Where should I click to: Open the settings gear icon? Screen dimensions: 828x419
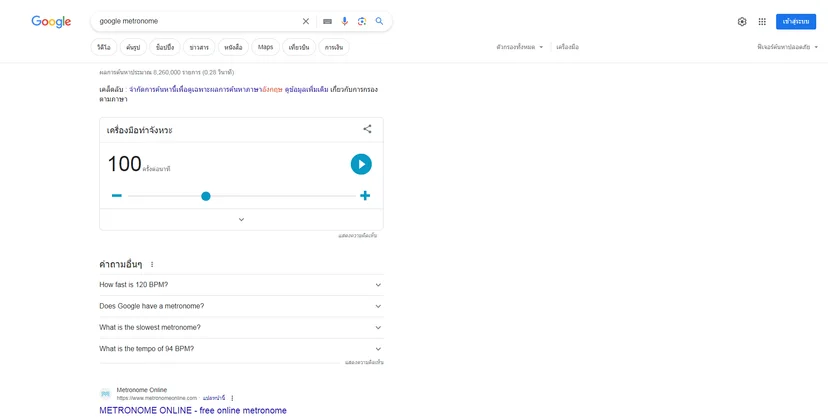pyautogui.click(x=742, y=22)
